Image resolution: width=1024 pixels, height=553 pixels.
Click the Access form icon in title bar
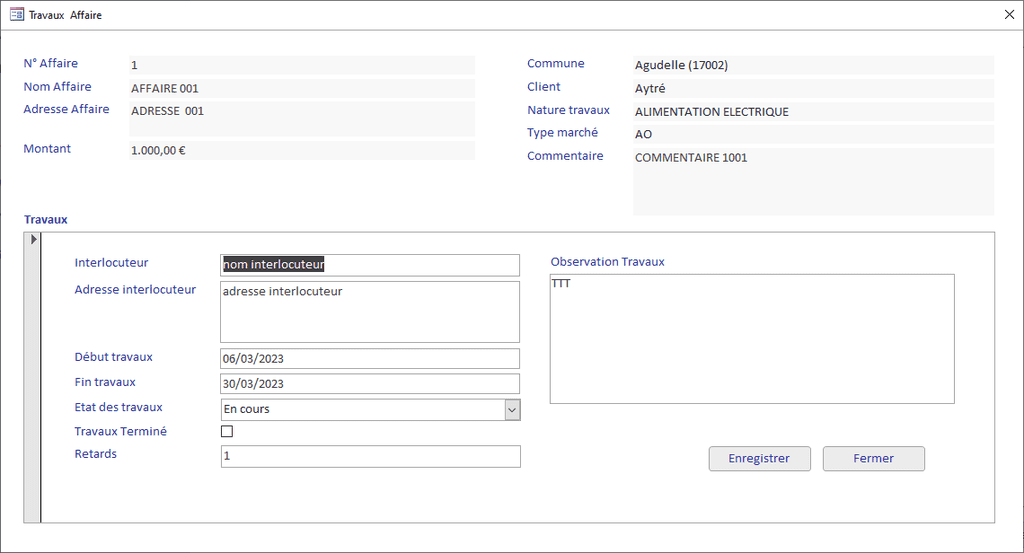[17, 15]
